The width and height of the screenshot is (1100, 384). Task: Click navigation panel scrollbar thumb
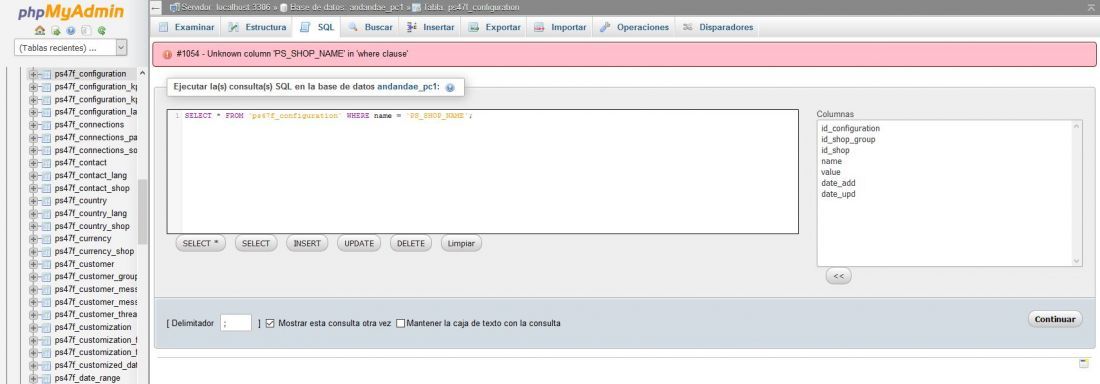[x=142, y=212]
